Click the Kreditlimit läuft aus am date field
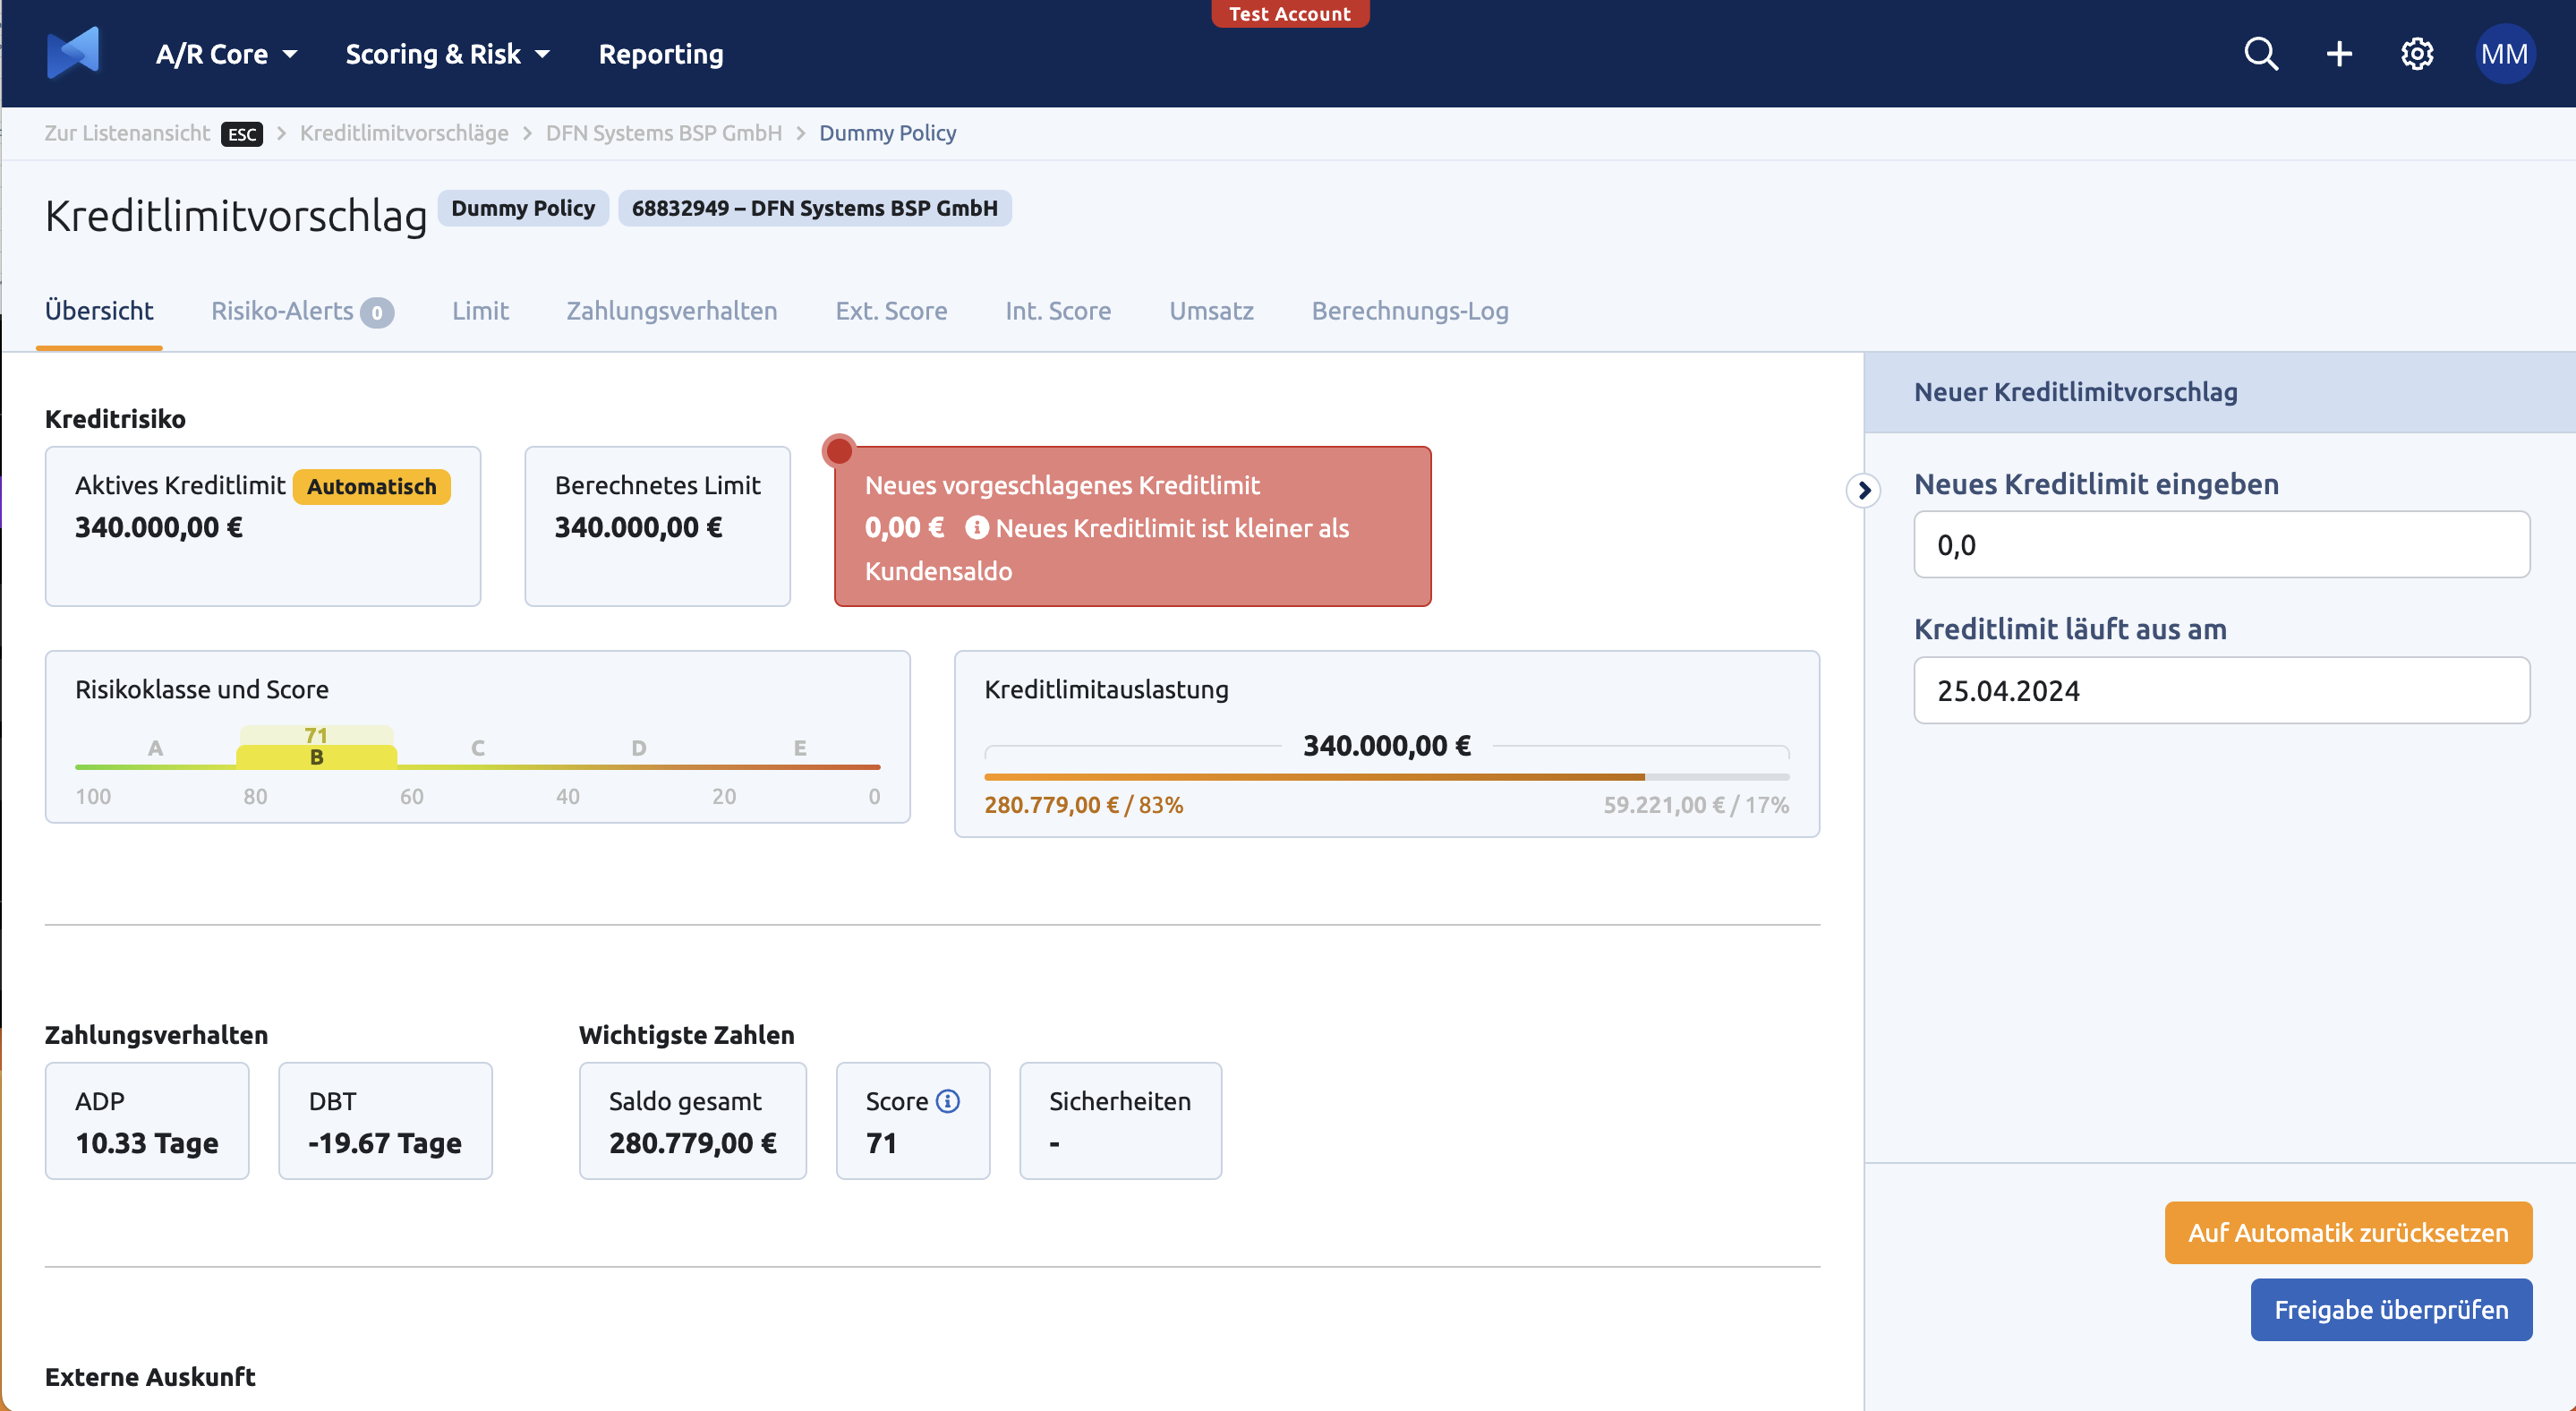The image size is (2576, 1411). click(2221, 690)
